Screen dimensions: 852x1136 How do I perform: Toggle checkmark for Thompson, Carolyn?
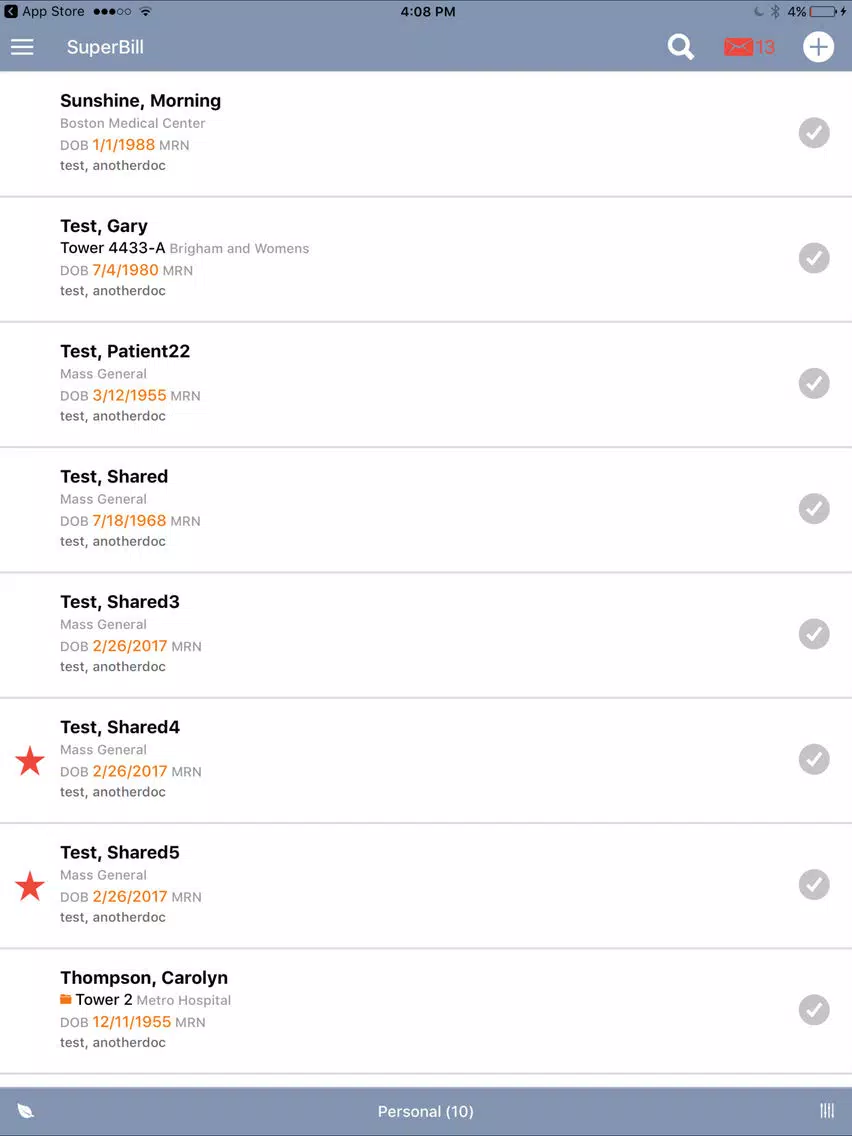[x=814, y=1010]
